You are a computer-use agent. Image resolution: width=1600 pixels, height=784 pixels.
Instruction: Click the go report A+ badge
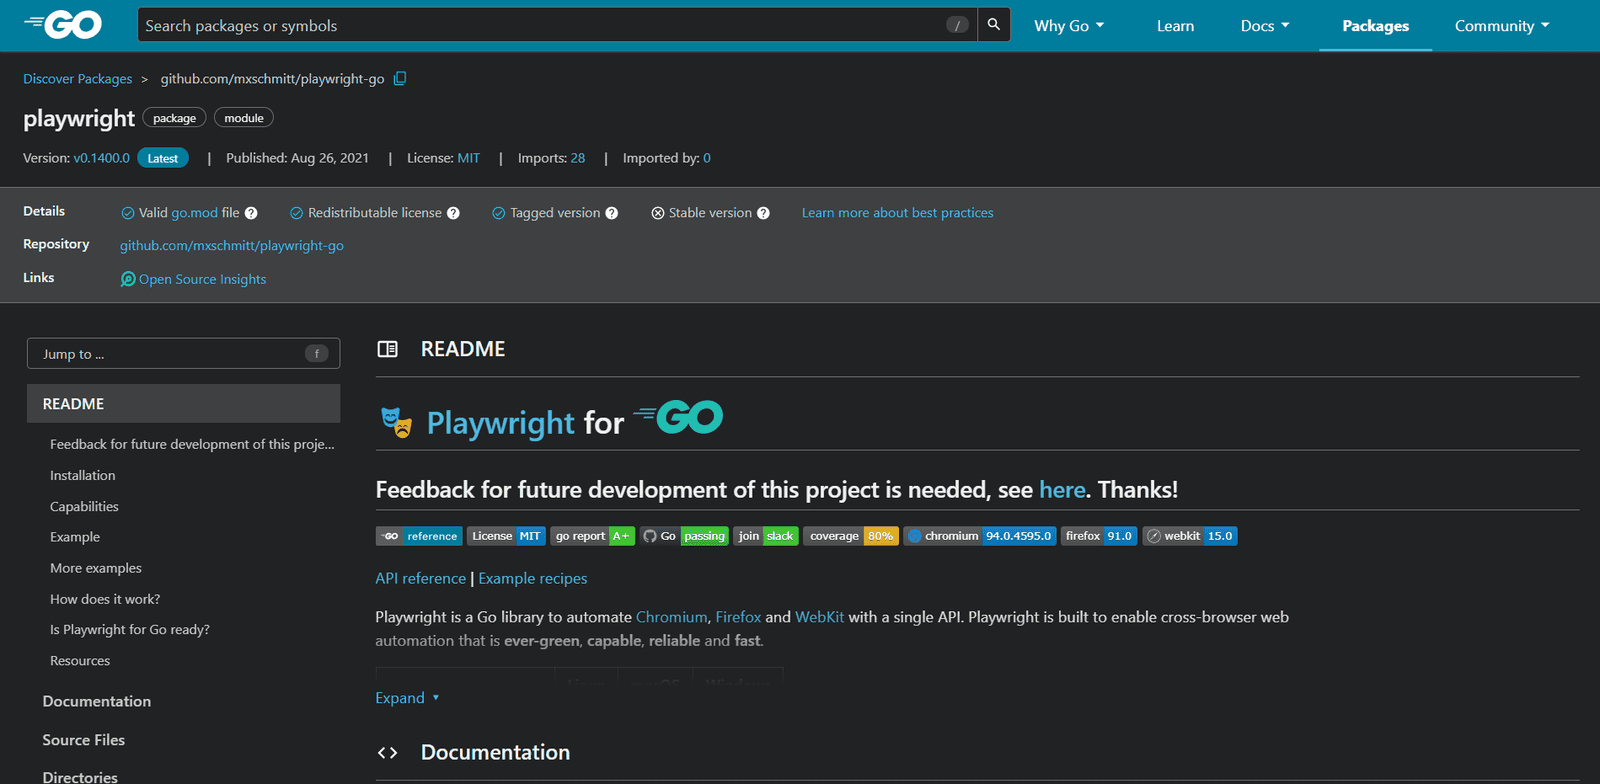coord(593,536)
